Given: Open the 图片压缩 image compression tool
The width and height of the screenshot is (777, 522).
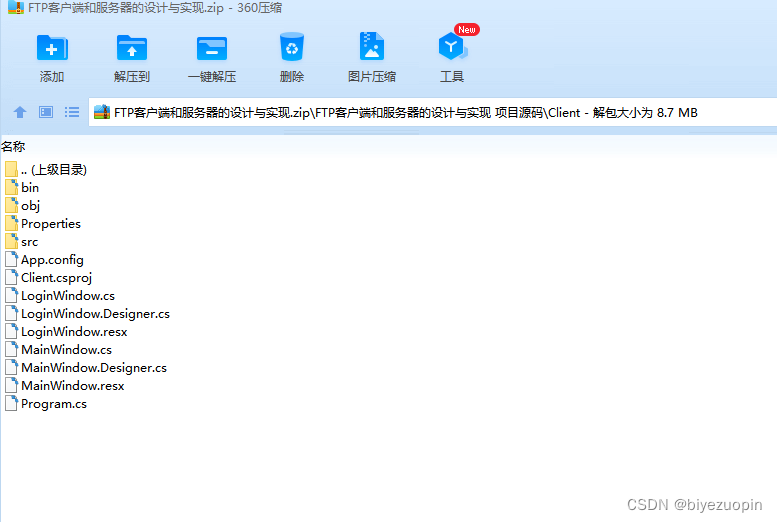Looking at the screenshot, I should click(372, 46).
